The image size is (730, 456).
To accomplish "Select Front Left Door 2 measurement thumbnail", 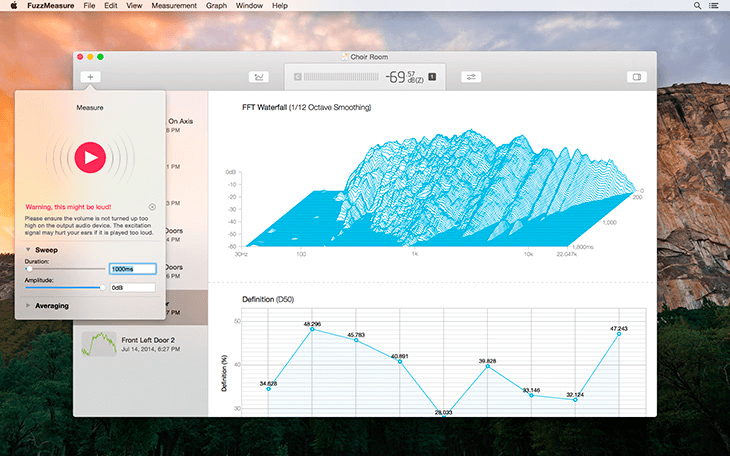I will [99, 344].
